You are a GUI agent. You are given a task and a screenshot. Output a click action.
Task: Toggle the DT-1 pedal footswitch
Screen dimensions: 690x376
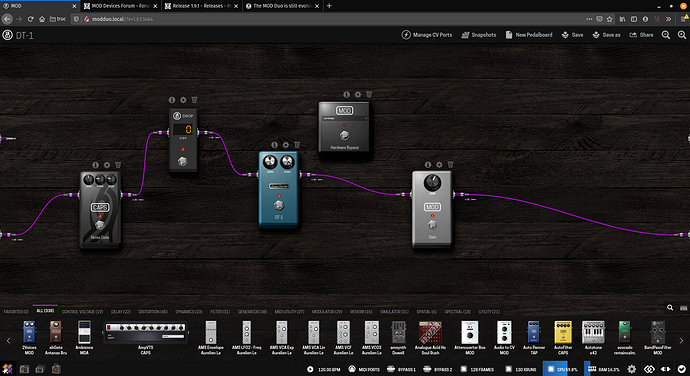pos(279,205)
